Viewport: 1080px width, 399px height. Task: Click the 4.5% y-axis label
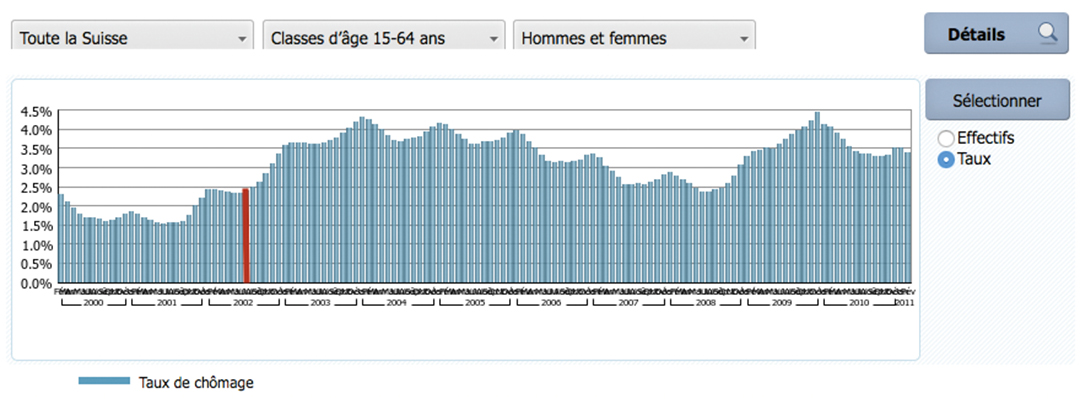click(38, 111)
